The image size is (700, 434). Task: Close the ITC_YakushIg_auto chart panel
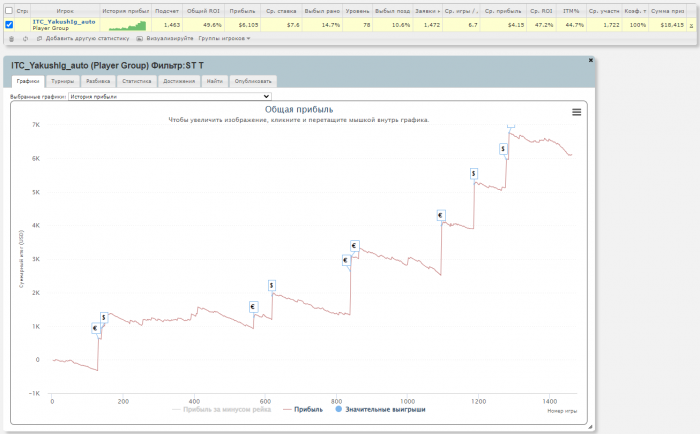591,60
